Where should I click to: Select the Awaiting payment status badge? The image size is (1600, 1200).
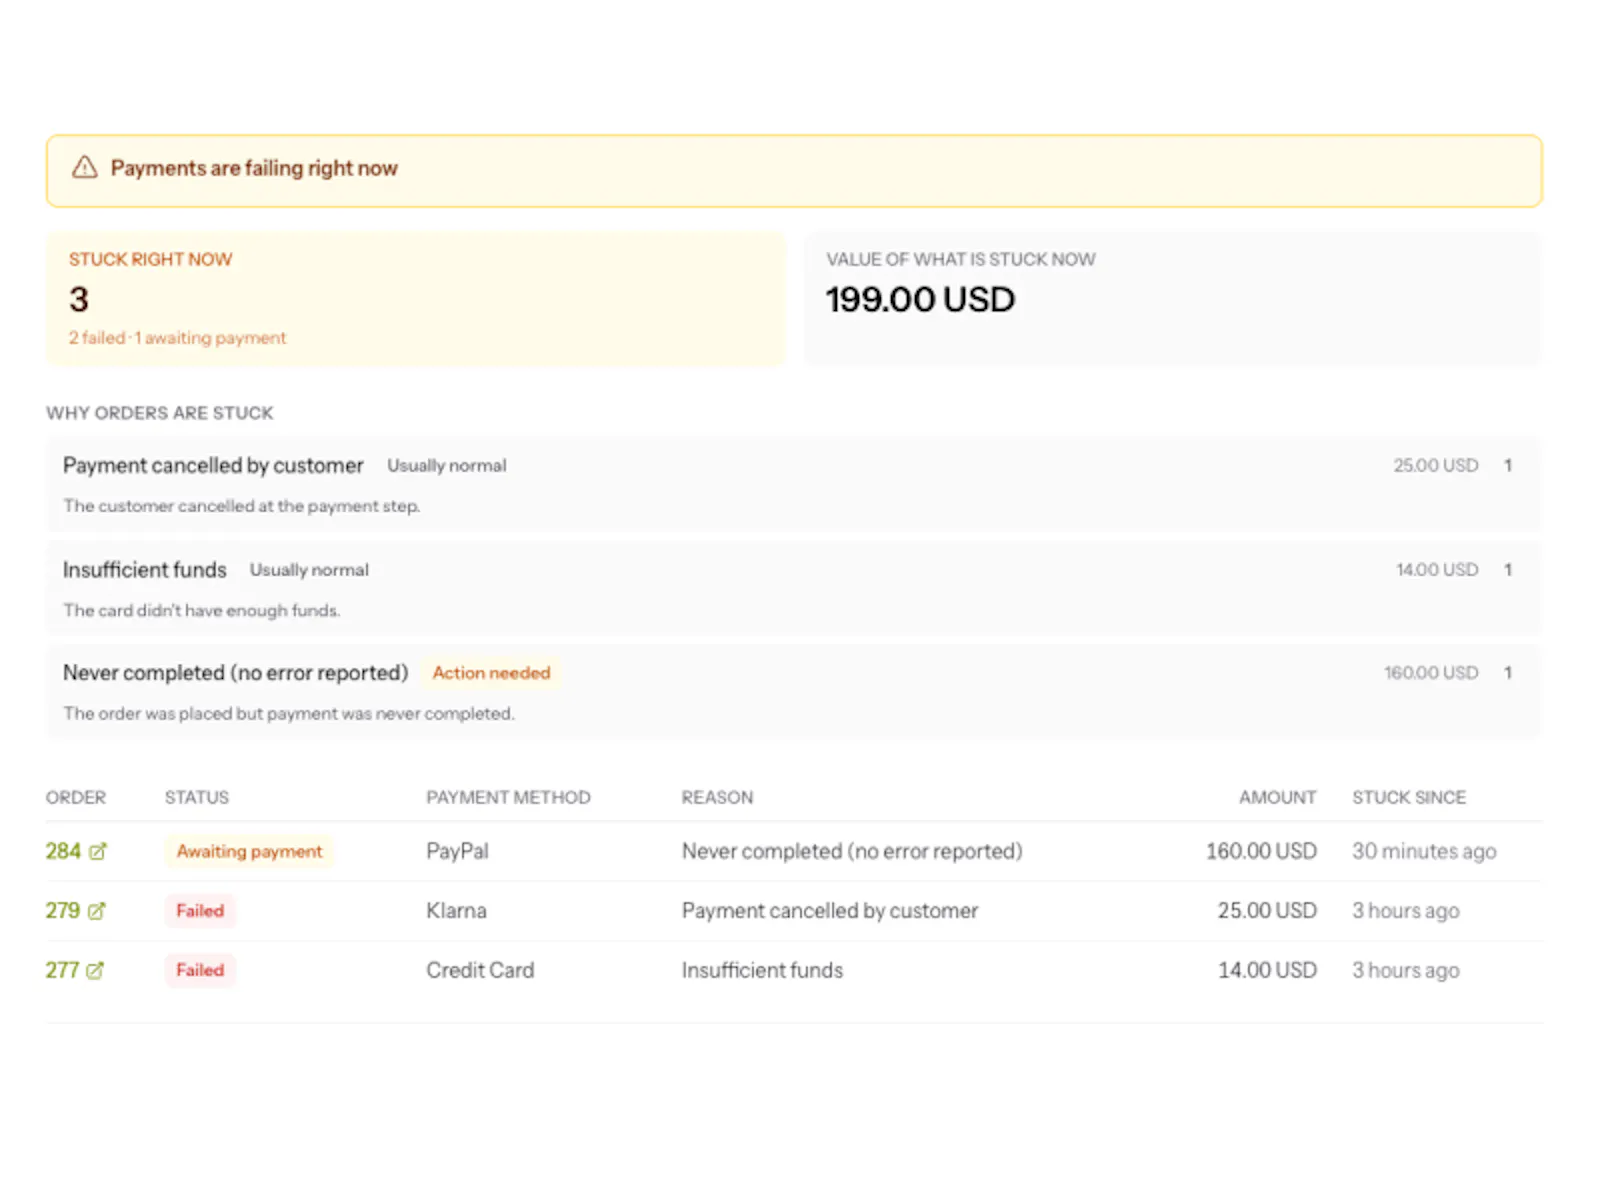(249, 851)
